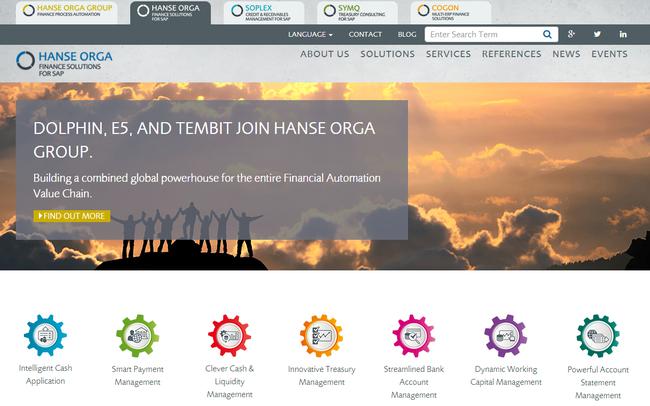Click the search magnifier icon

coord(547,34)
